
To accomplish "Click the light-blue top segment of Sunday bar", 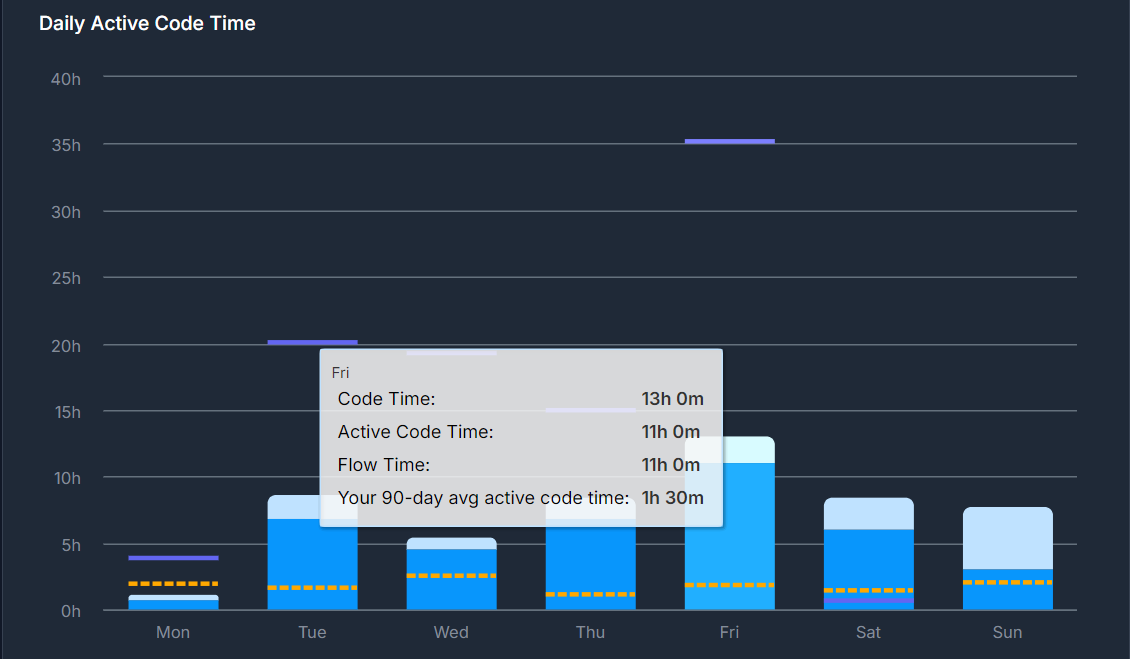I will click(x=1007, y=538).
